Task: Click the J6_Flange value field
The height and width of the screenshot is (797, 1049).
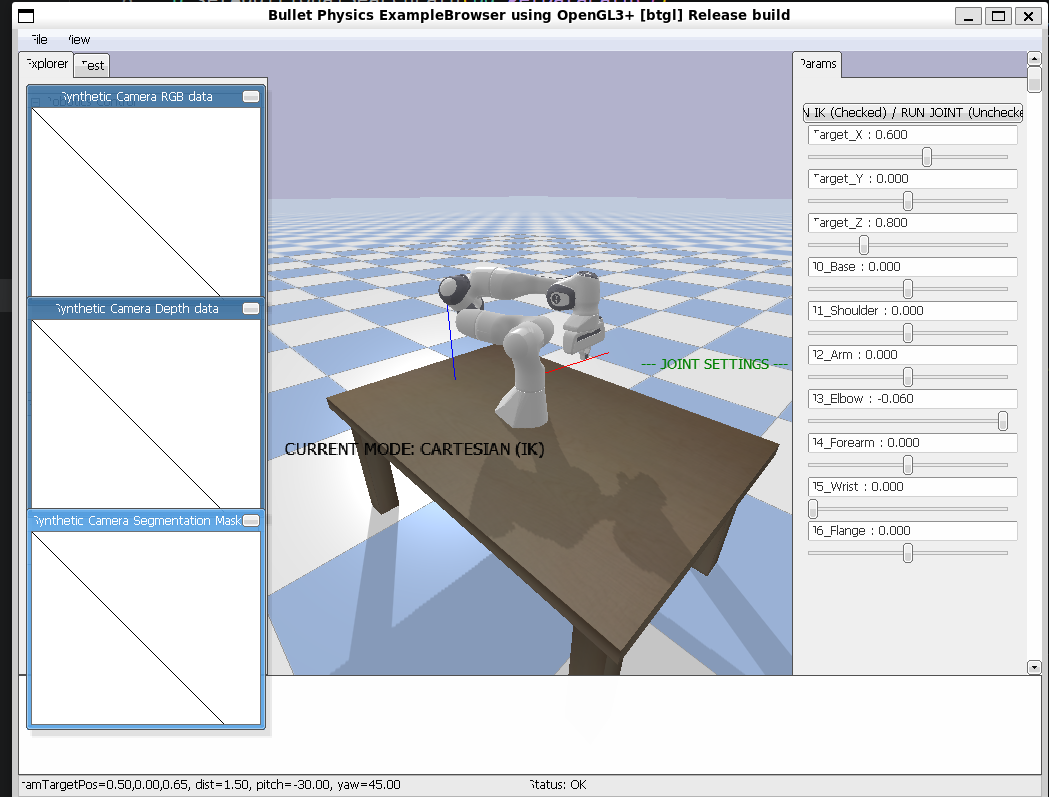Action: point(913,531)
